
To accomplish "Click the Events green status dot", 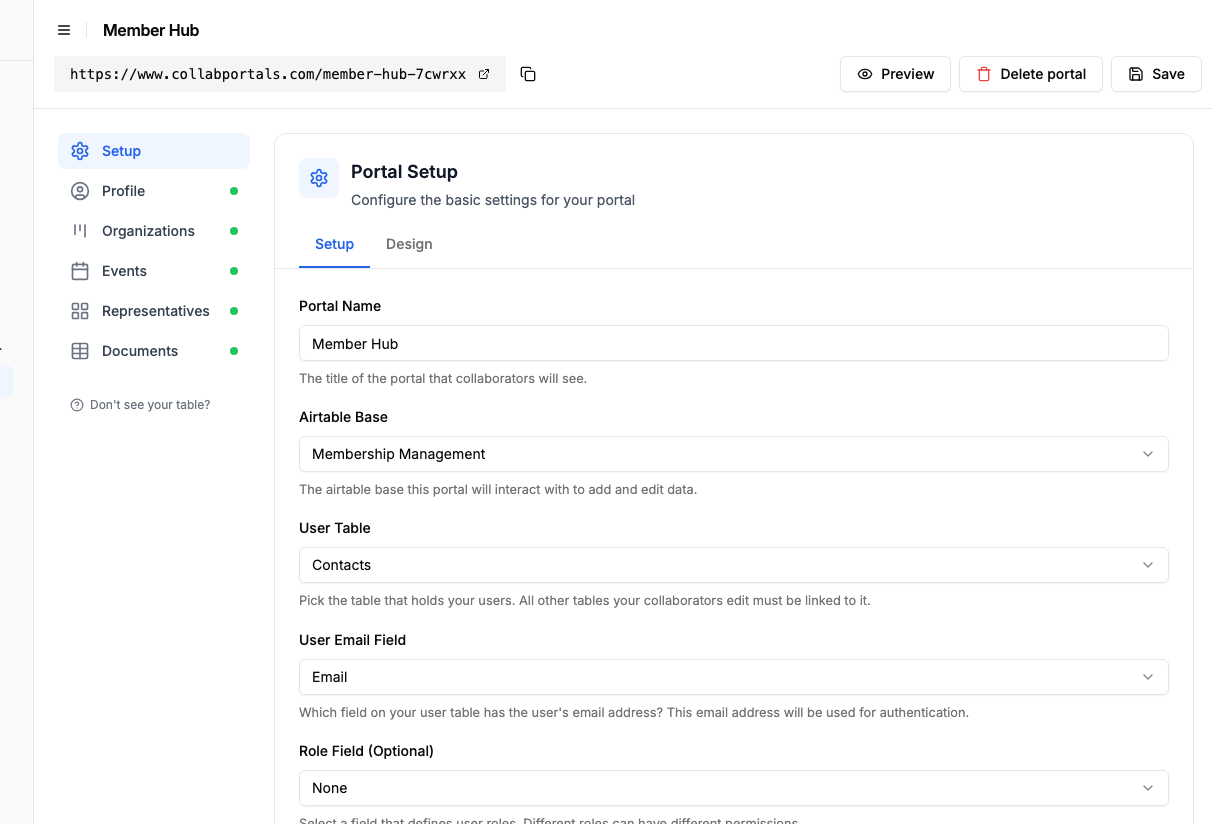I will 234,271.
